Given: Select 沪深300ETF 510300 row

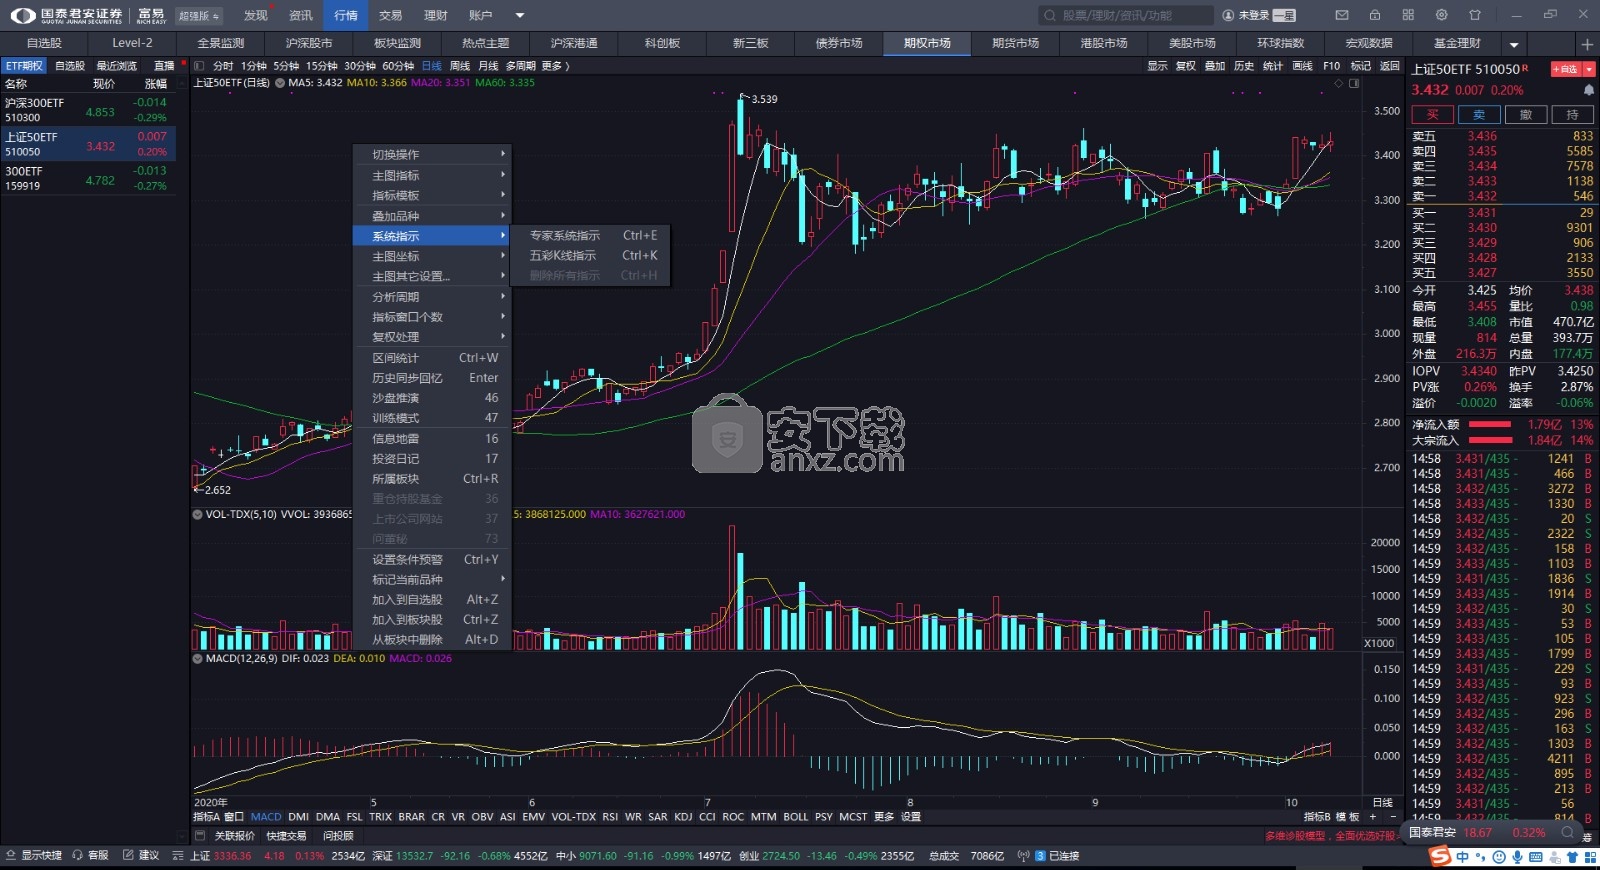Looking at the screenshot, I should pyautogui.click(x=88, y=110).
